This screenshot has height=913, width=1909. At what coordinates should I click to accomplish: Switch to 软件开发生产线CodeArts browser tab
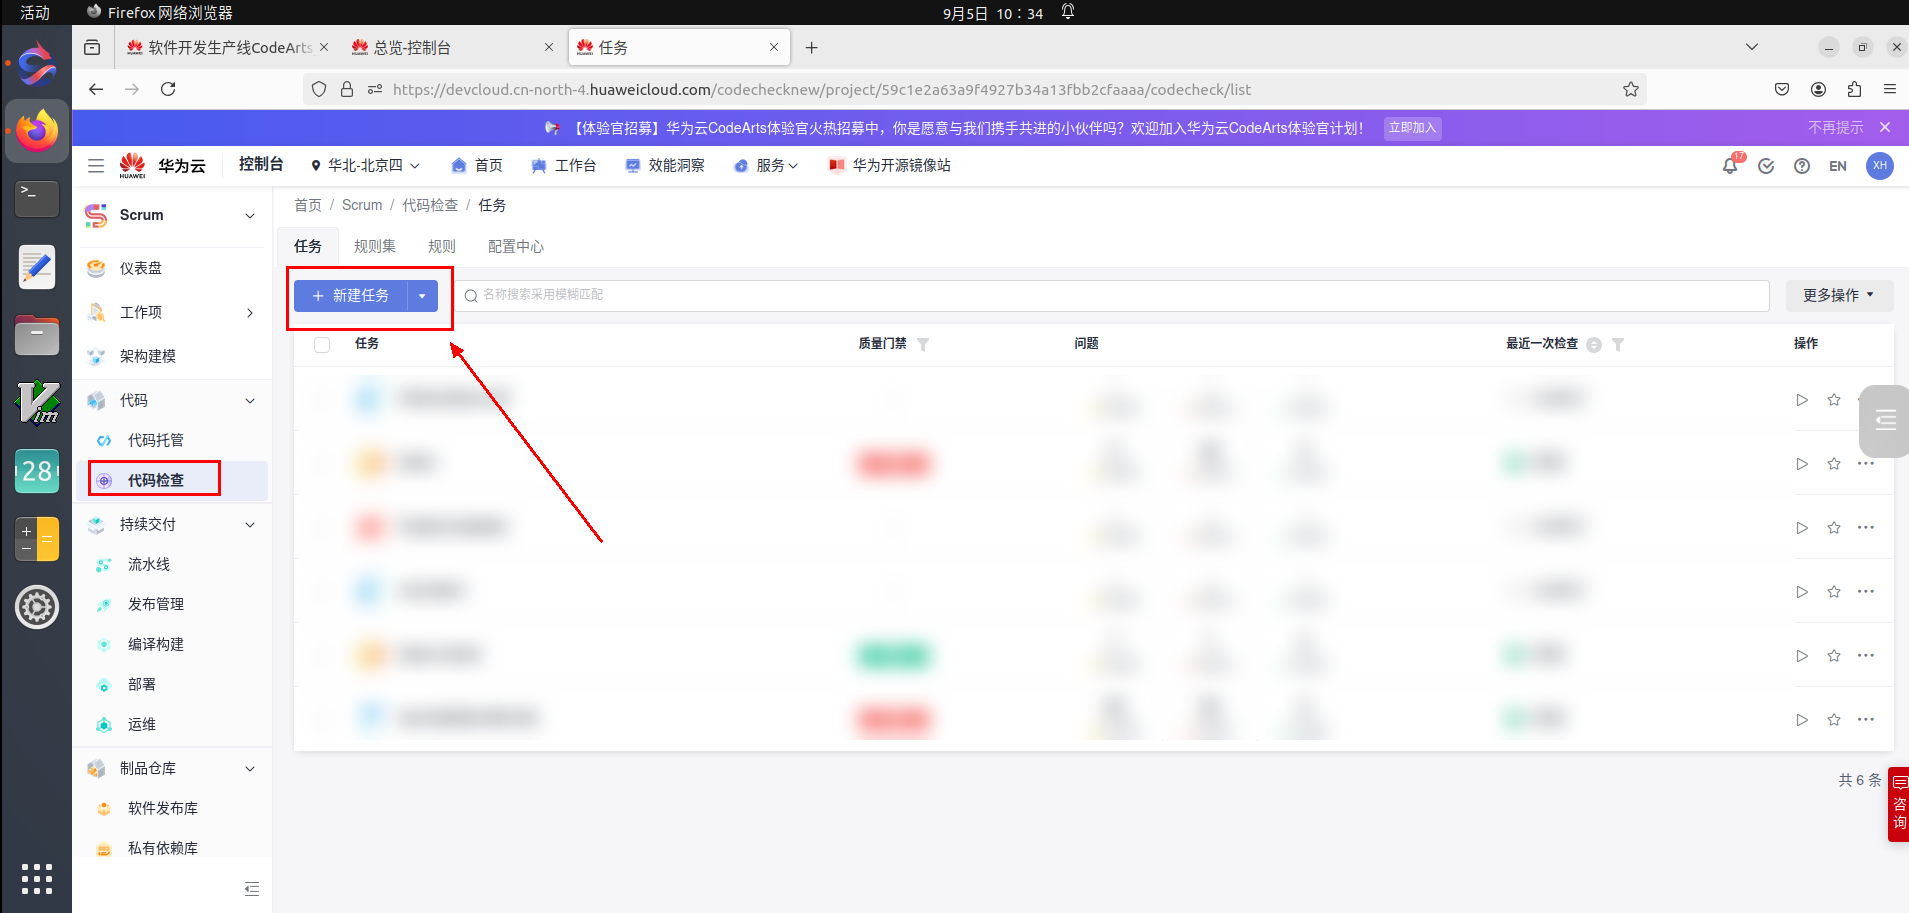(229, 47)
